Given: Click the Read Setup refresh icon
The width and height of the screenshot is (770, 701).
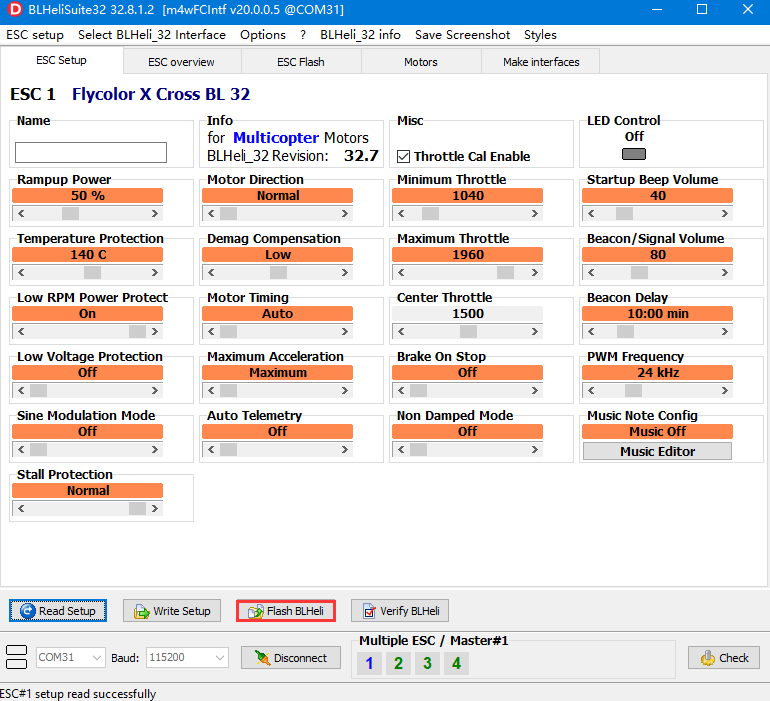Looking at the screenshot, I should click(28, 611).
